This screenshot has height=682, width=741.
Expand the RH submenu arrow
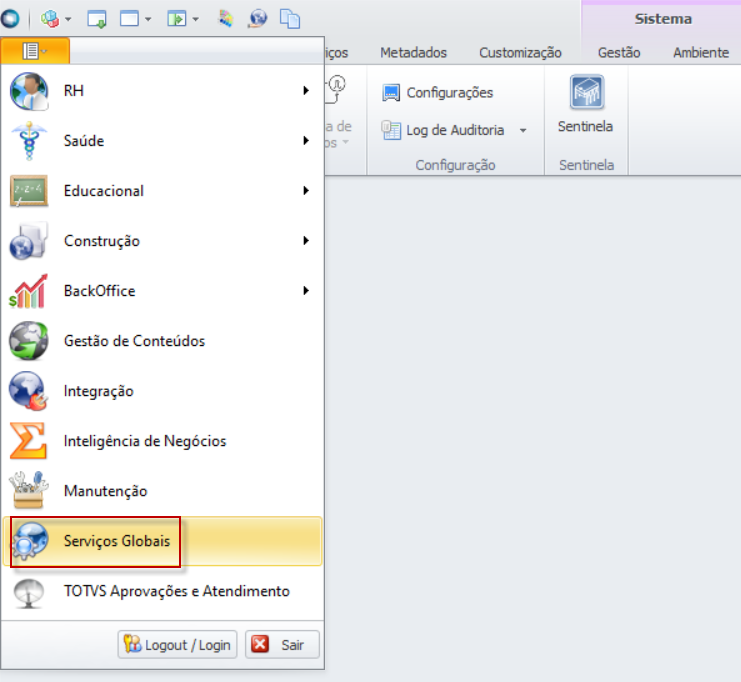[306, 90]
